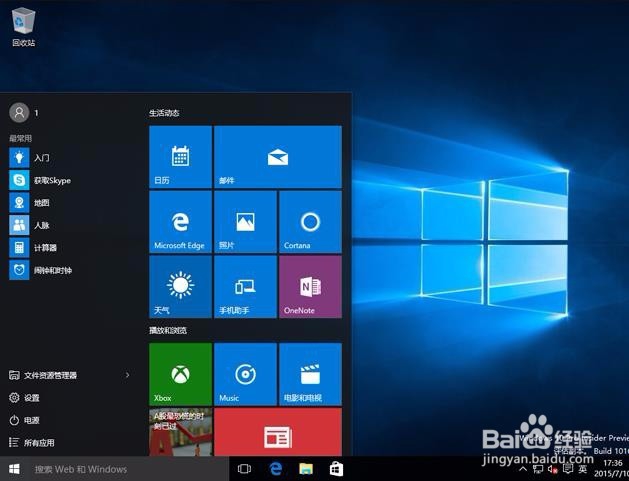
Task: Click the 搜索 Web 和 Windows search box
Action: click(128, 469)
